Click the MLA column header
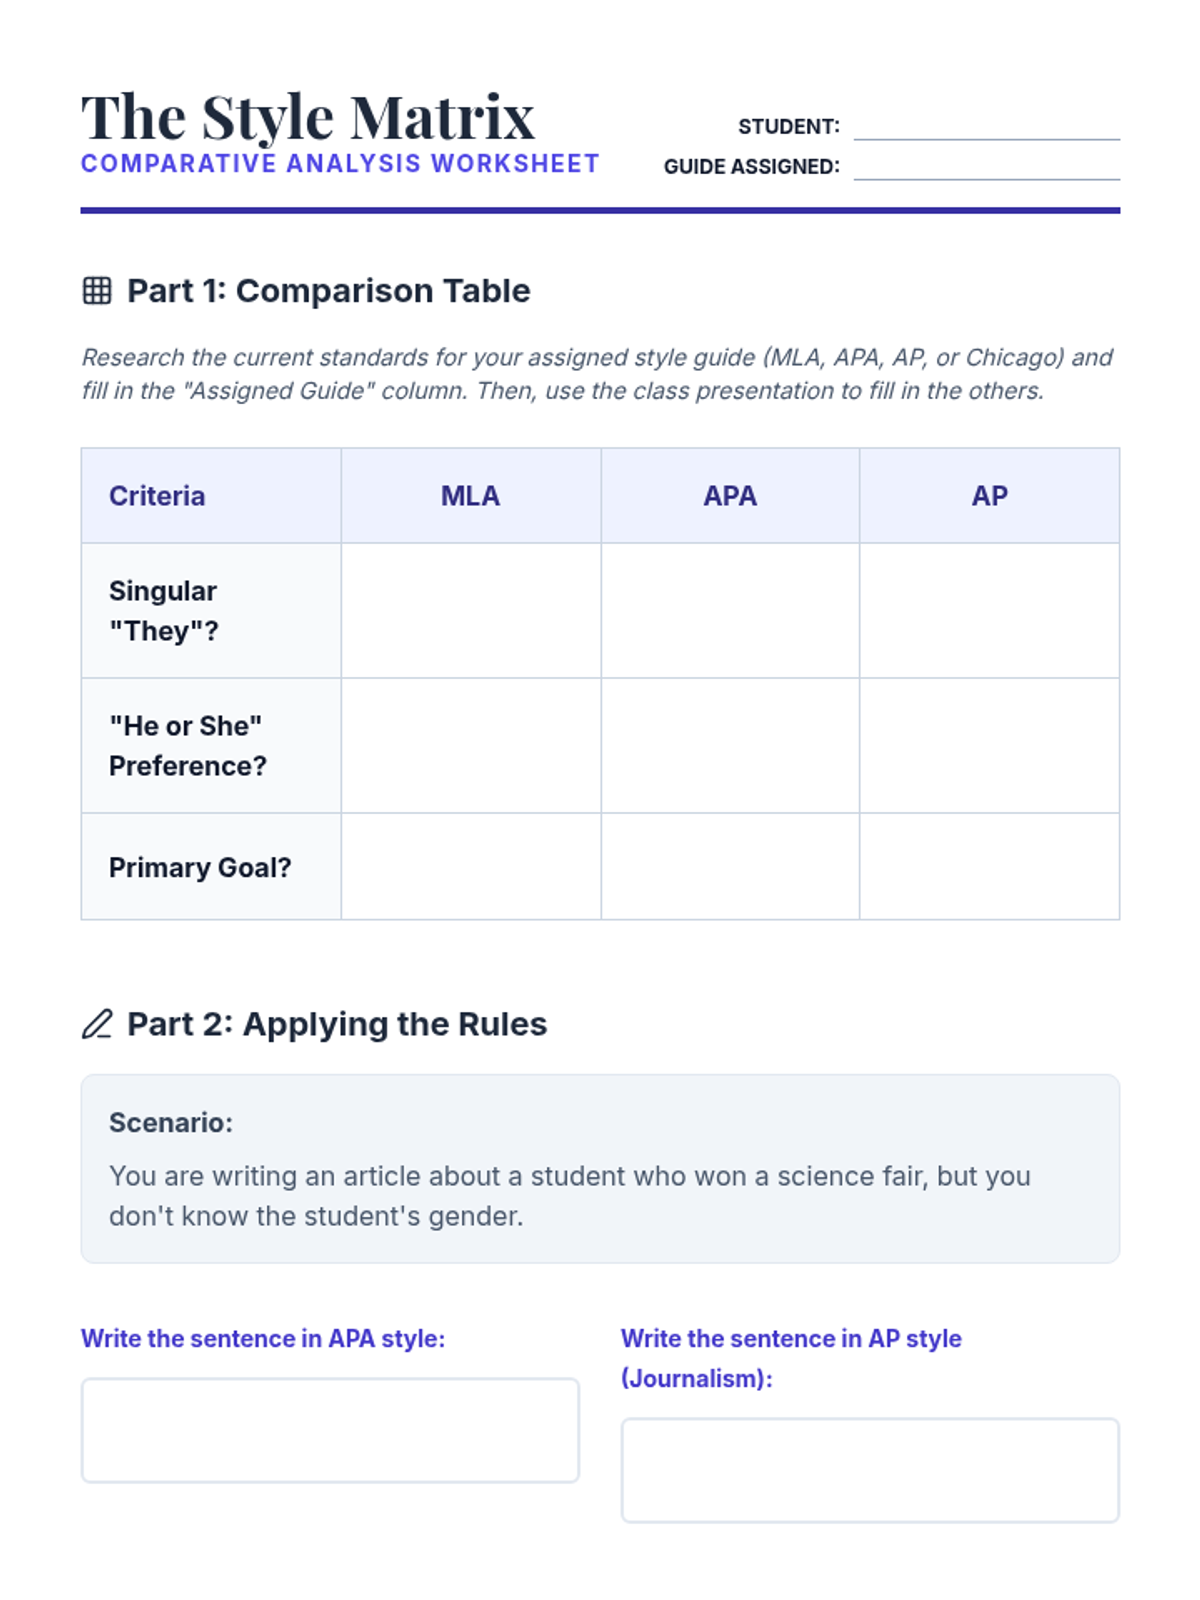Screen dimensions: 1200x1600 [x=471, y=496]
